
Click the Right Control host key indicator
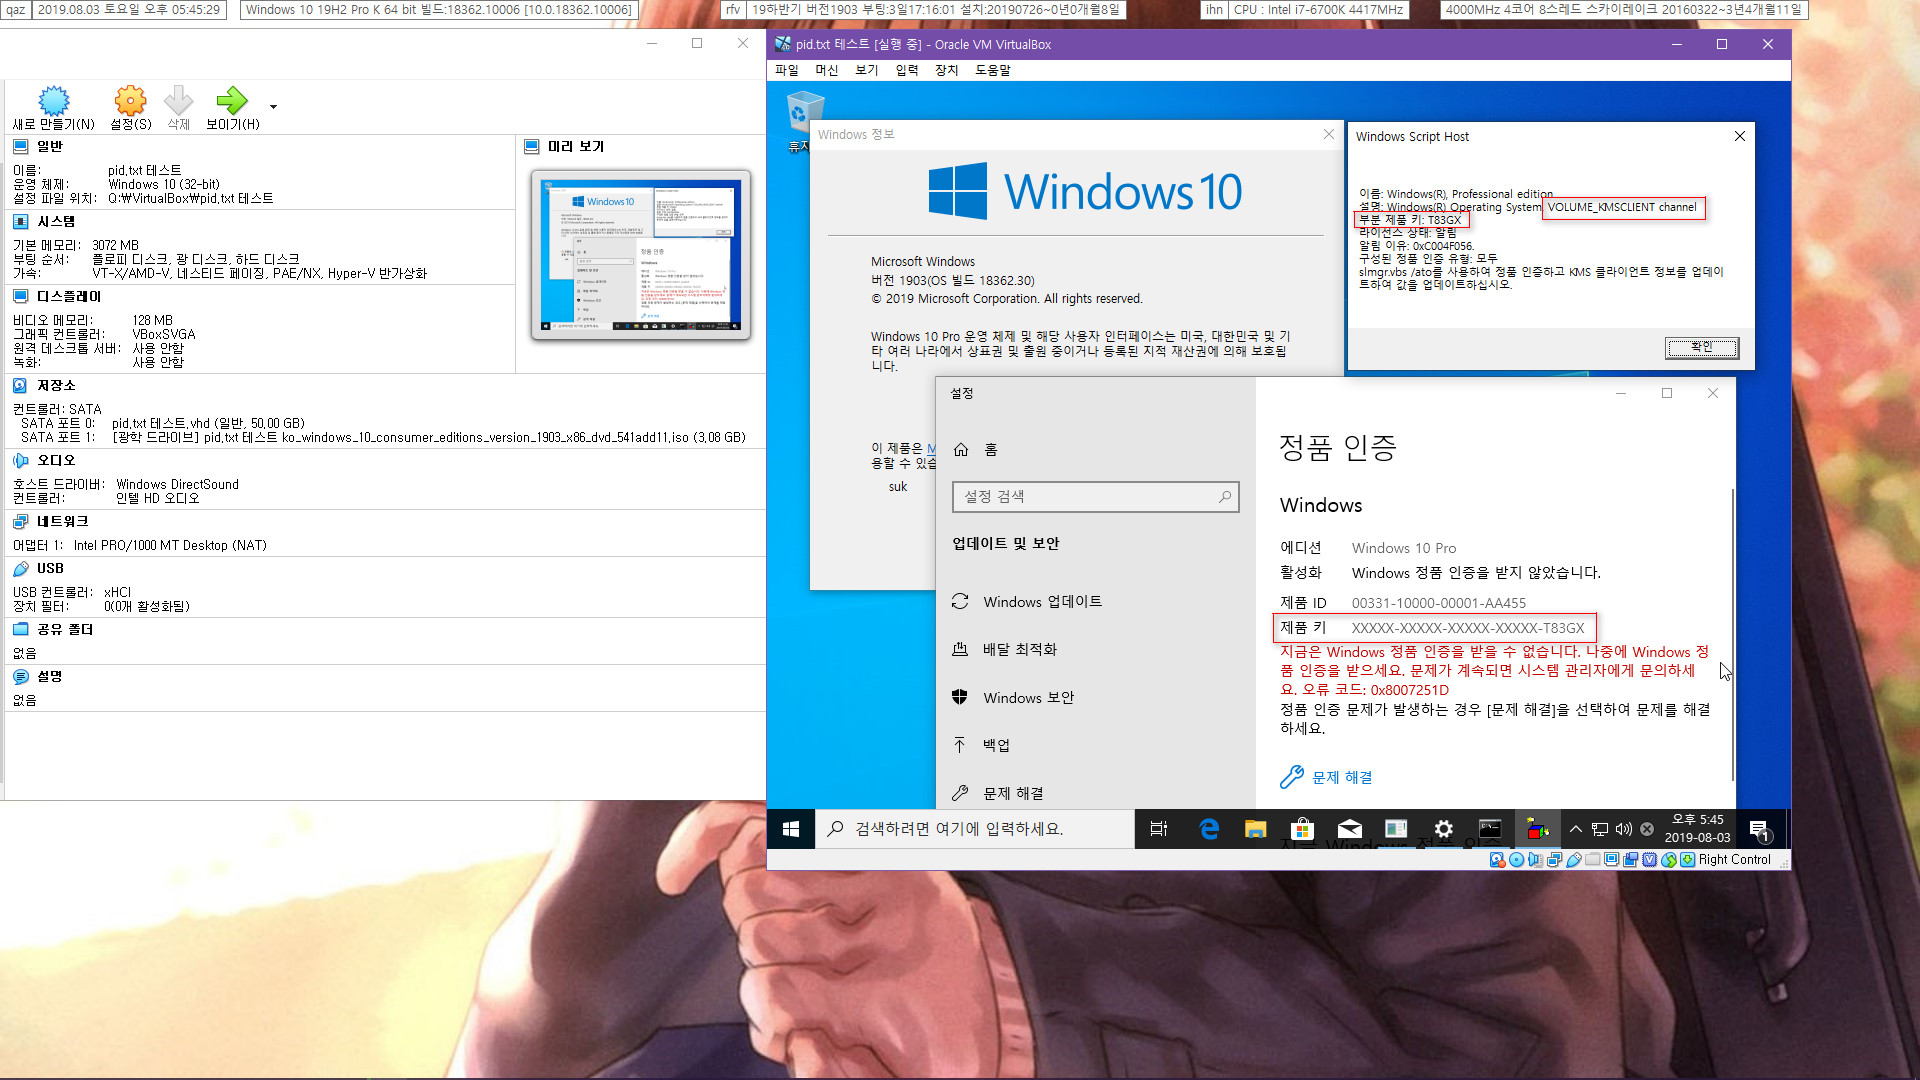[1734, 860]
